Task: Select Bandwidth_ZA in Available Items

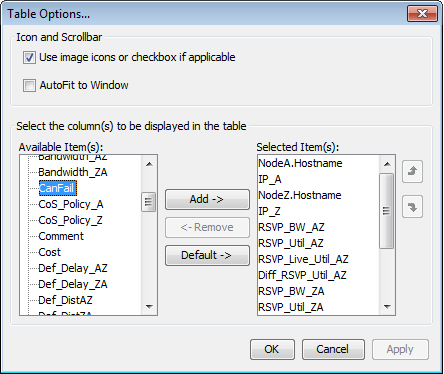Action: click(73, 172)
